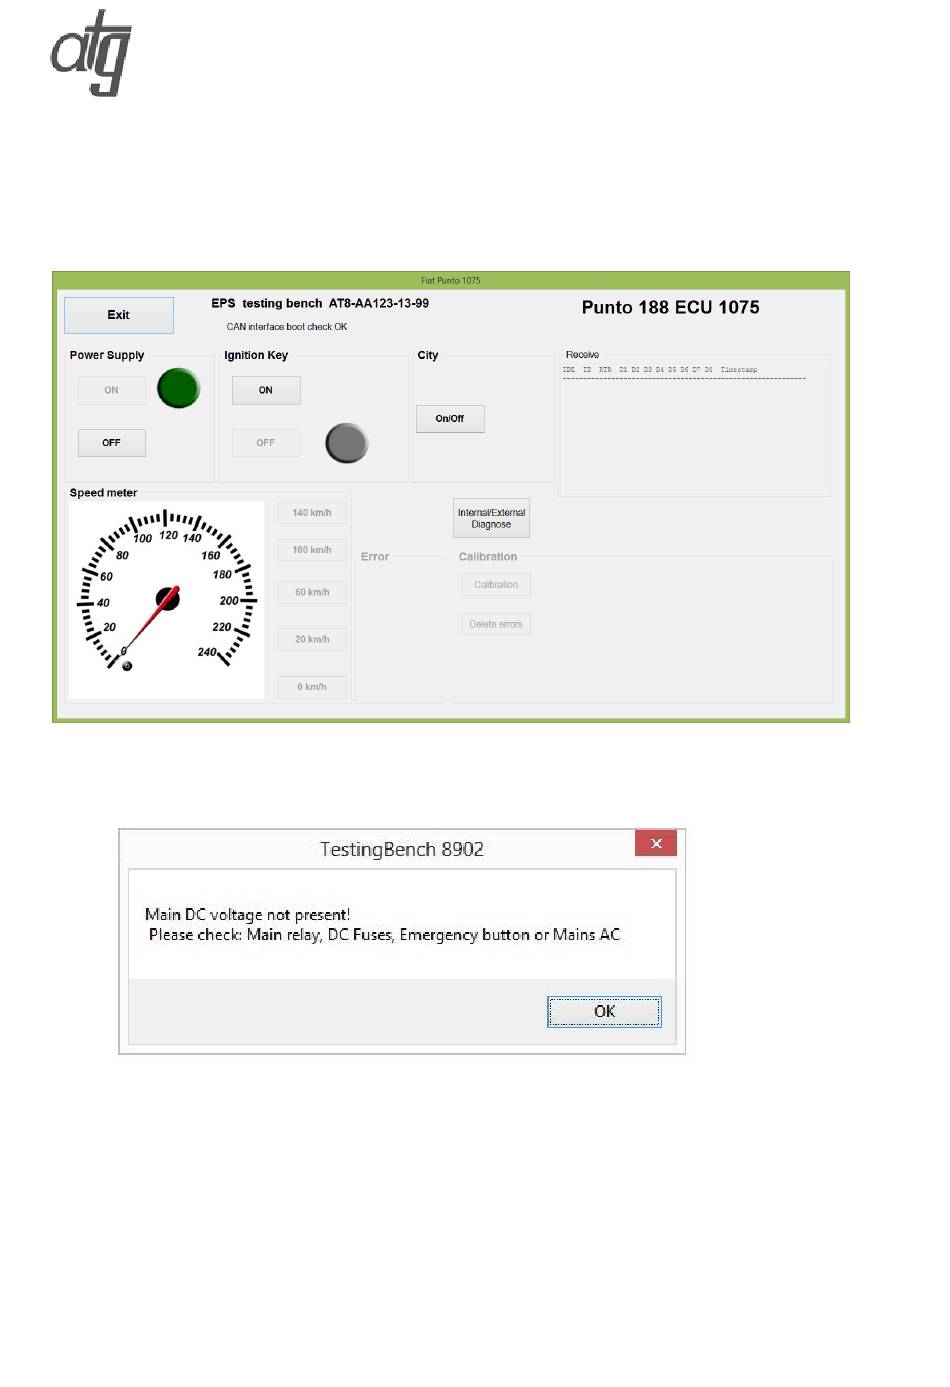Viewport: 950px width, 1387px height.
Task: Confirm the TestingBench dialog with OK
Action: [604, 1011]
